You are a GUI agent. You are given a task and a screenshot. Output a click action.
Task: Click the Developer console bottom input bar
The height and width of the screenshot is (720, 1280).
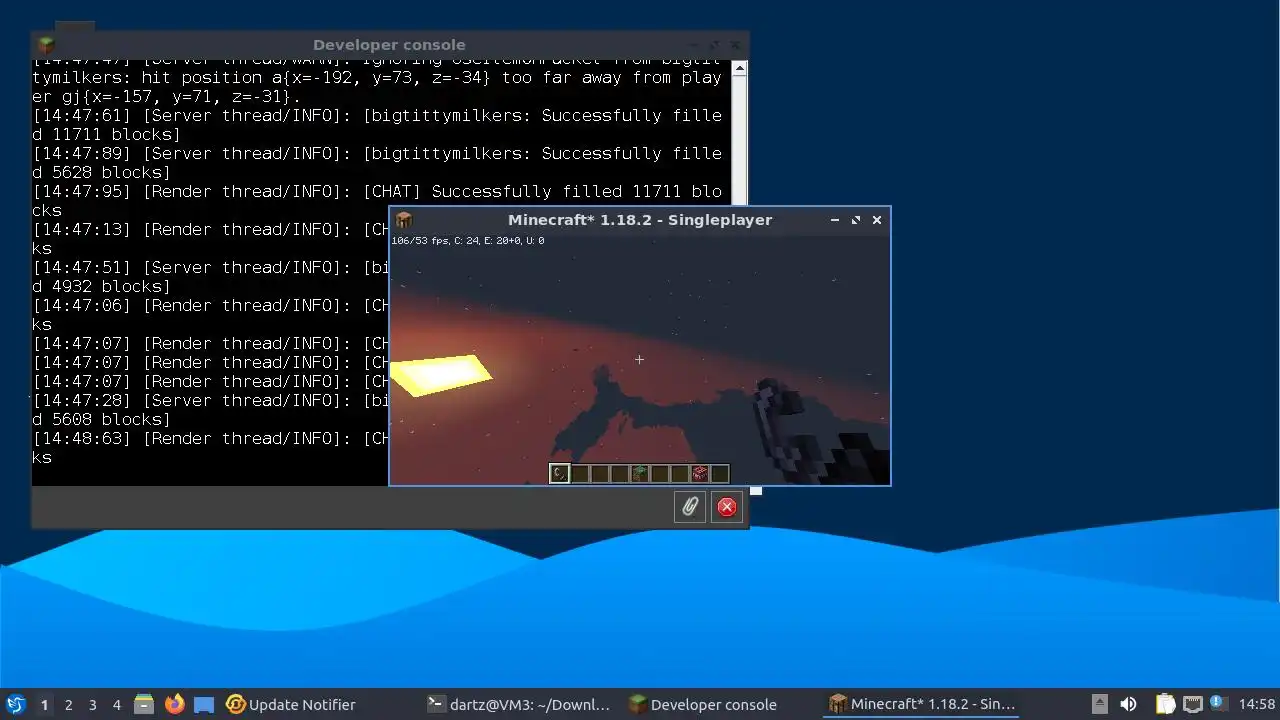(x=350, y=507)
